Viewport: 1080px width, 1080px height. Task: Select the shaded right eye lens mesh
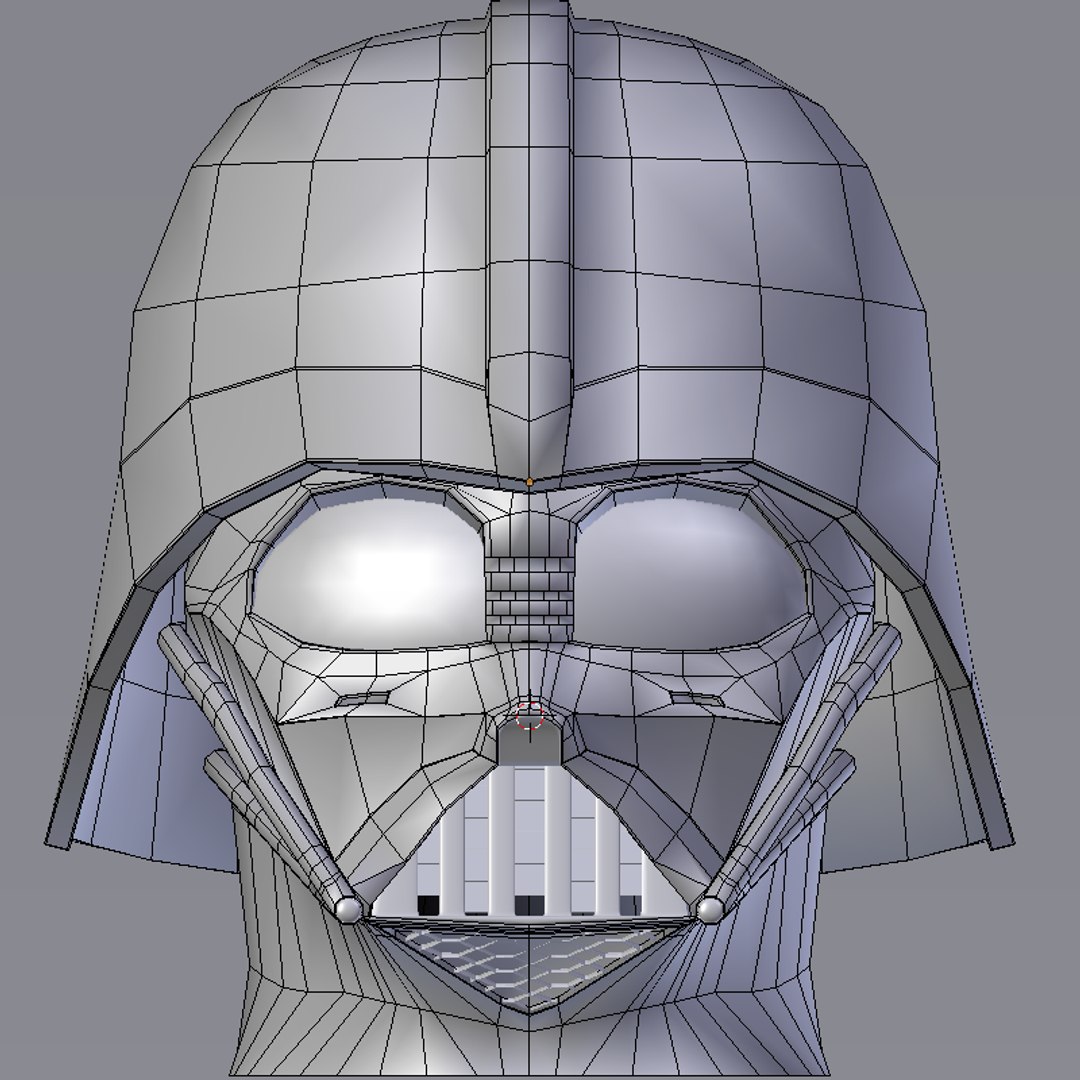click(x=691, y=573)
